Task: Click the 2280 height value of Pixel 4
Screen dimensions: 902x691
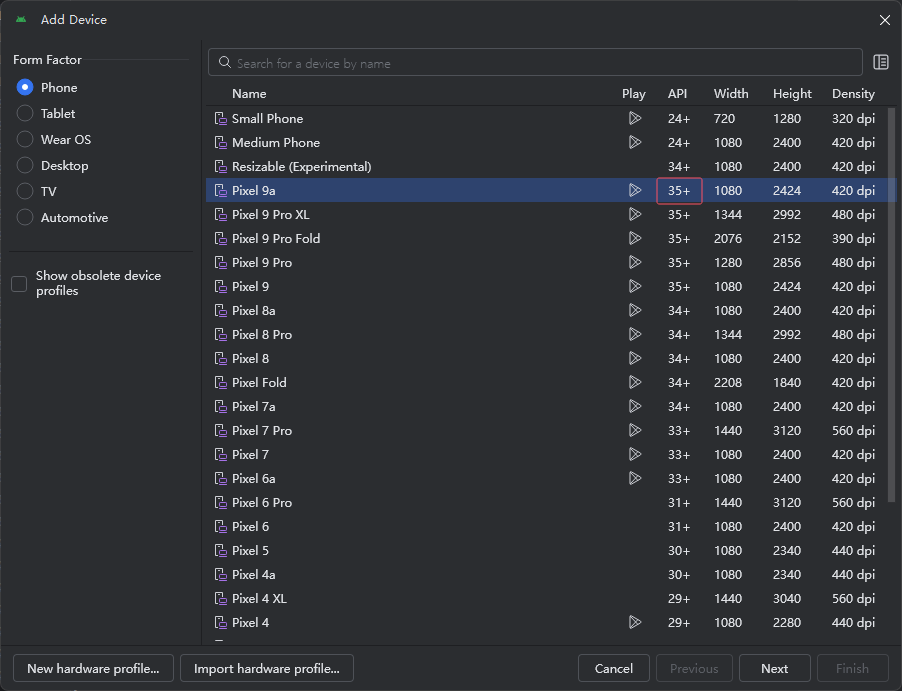Action: coord(786,623)
